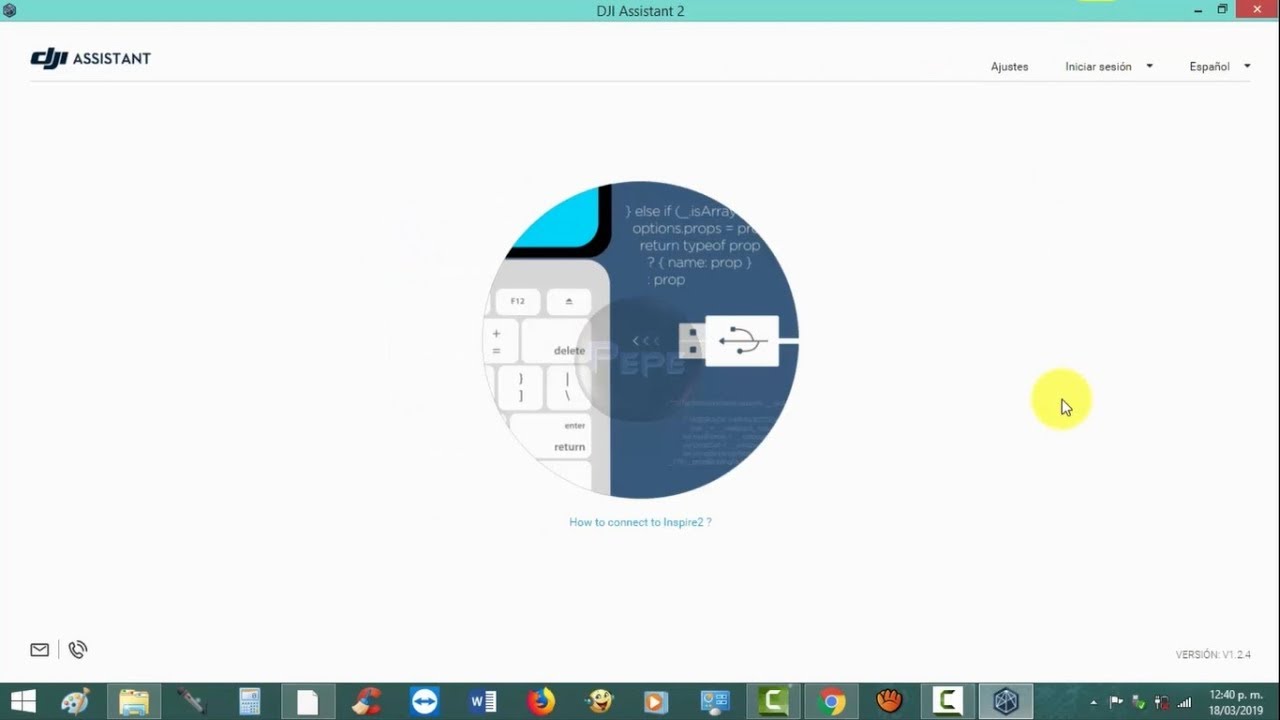This screenshot has height=720, width=1280.
Task: Open the white Camtasia recorder taskbar icon
Action: coord(947,702)
